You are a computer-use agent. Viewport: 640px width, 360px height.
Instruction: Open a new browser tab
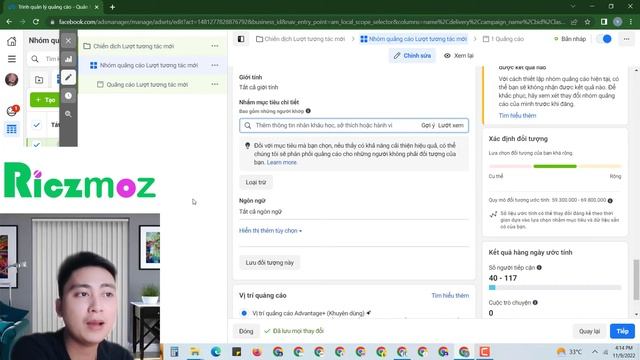(112, 7)
